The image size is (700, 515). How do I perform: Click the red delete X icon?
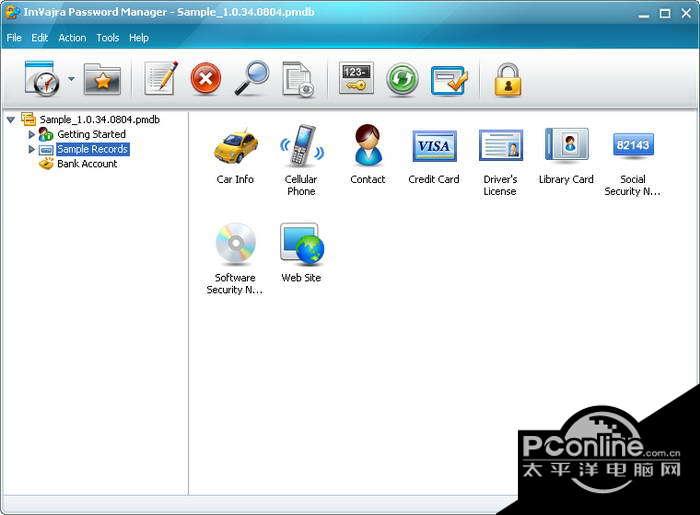[x=205, y=79]
